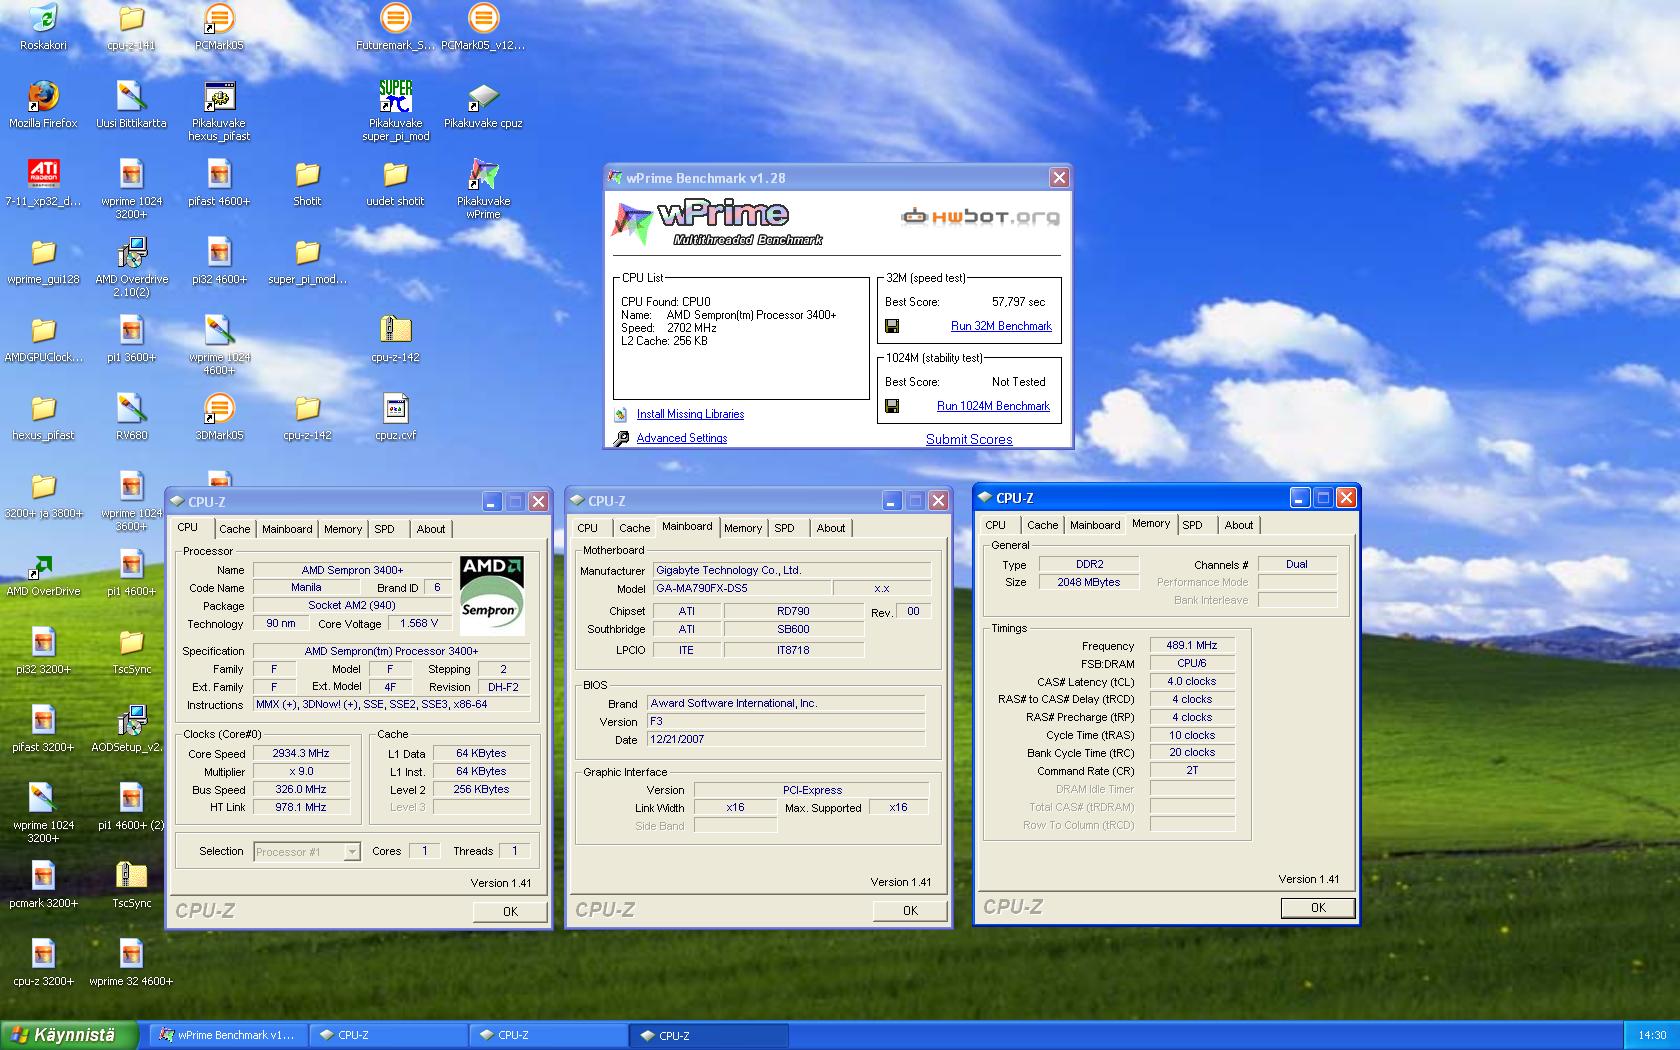Click the save icon next to Run 32M Benchmark
Image resolution: width=1680 pixels, height=1050 pixels.
(892, 326)
